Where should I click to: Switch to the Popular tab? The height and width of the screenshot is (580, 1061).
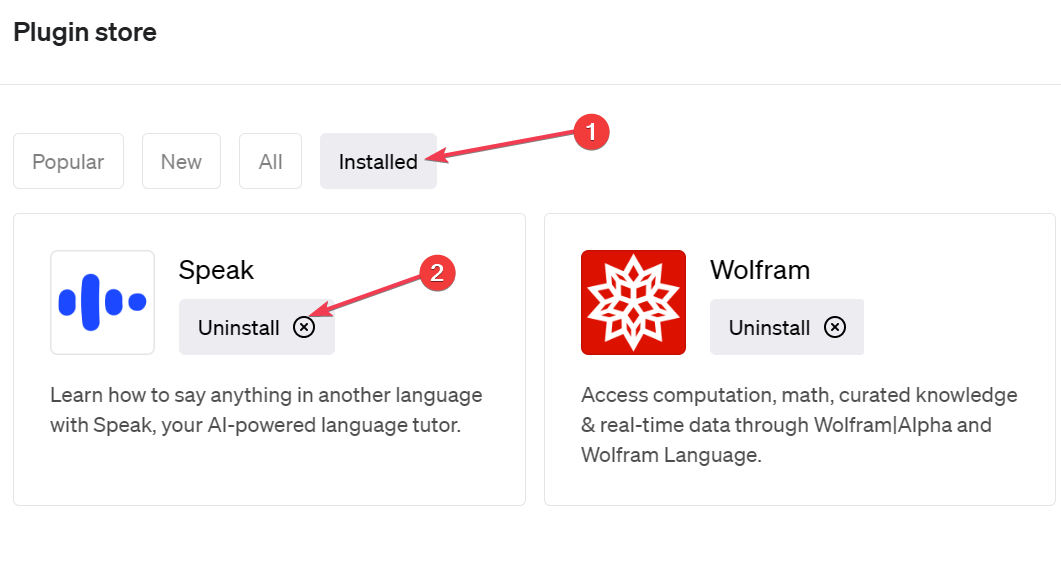[68, 161]
